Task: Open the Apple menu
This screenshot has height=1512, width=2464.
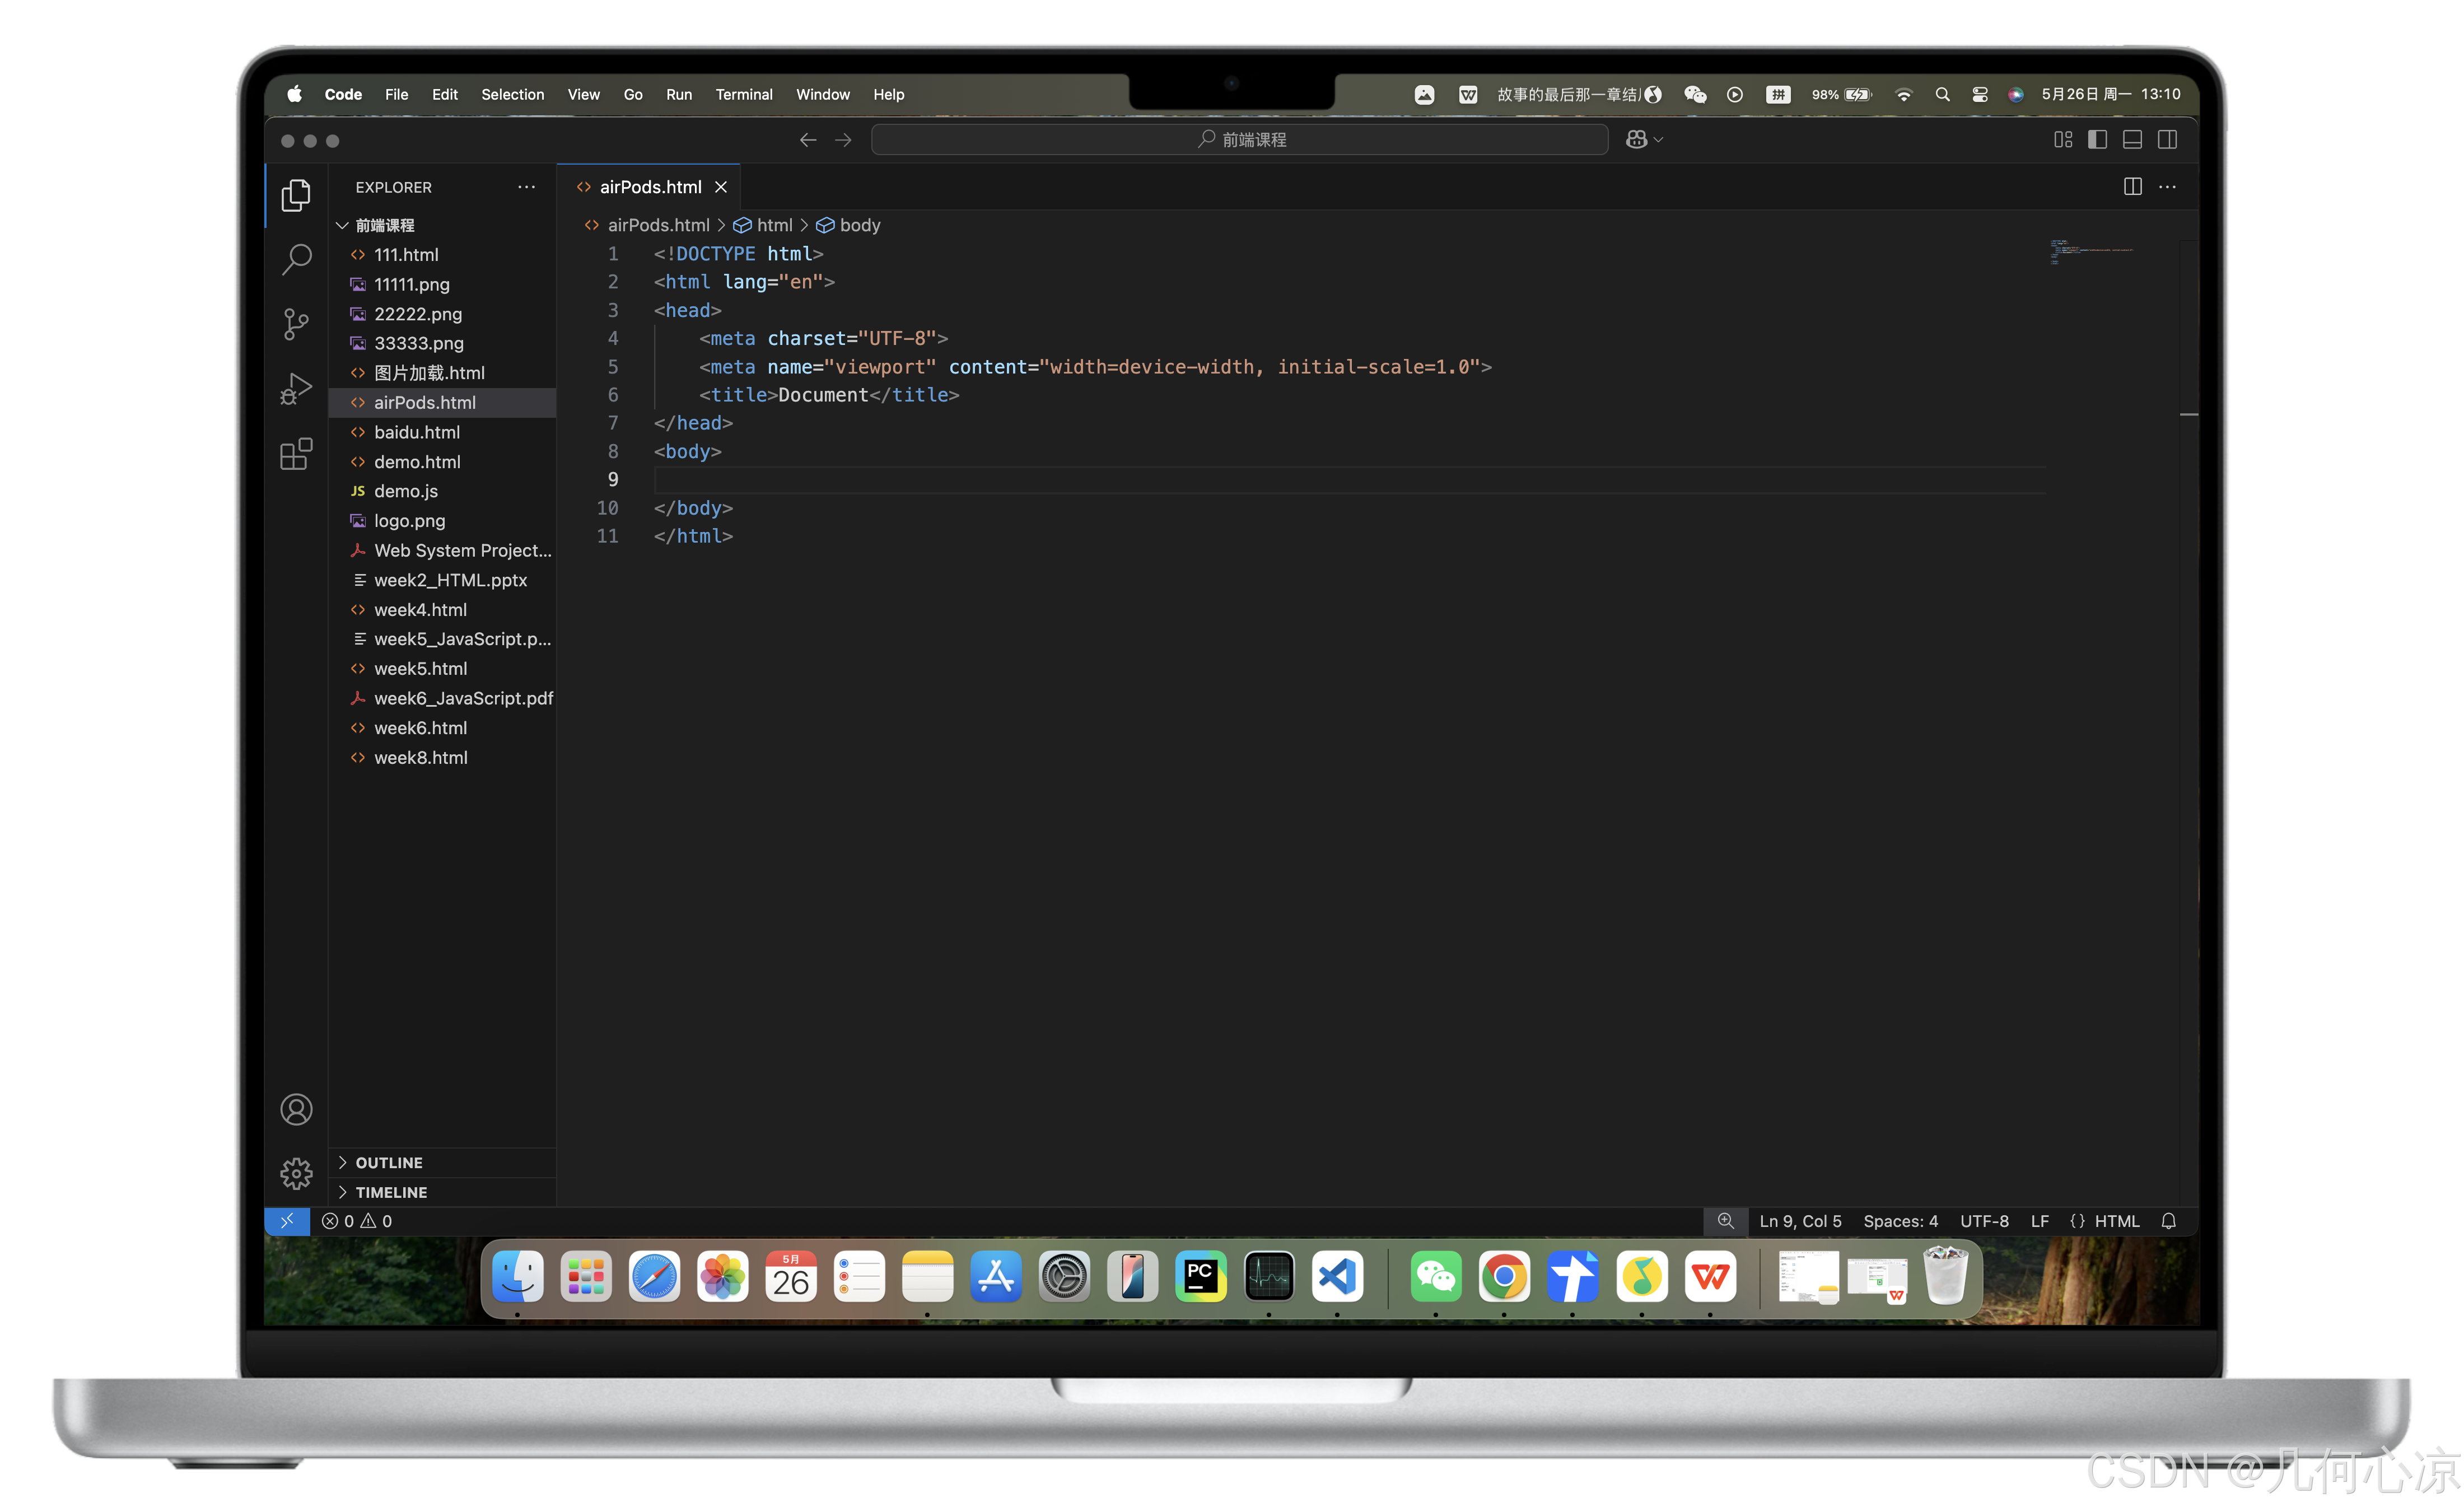Action: tap(294, 94)
